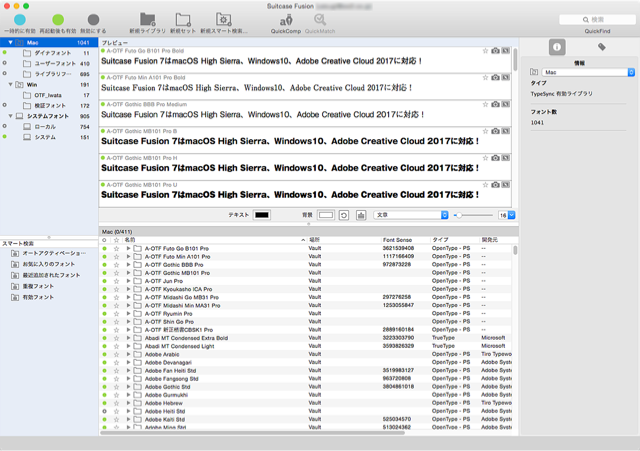This screenshot has height=451, width=640.
Task: Select the 検証フォント set
Action: click(x=49, y=105)
